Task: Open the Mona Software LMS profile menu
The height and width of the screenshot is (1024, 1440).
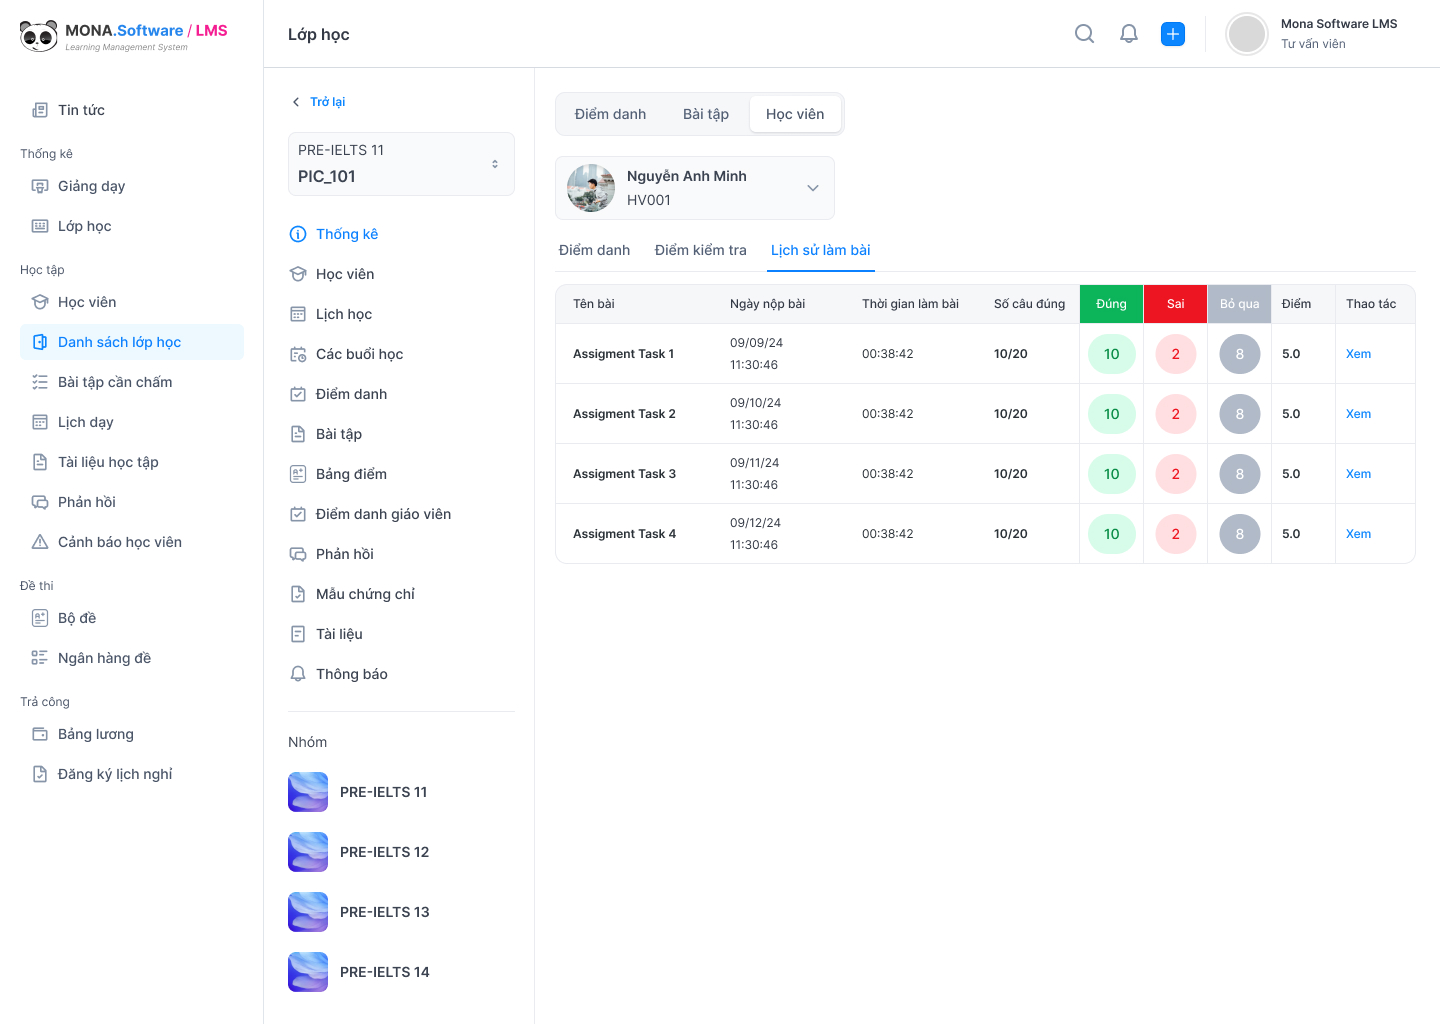Action: coord(1312,34)
